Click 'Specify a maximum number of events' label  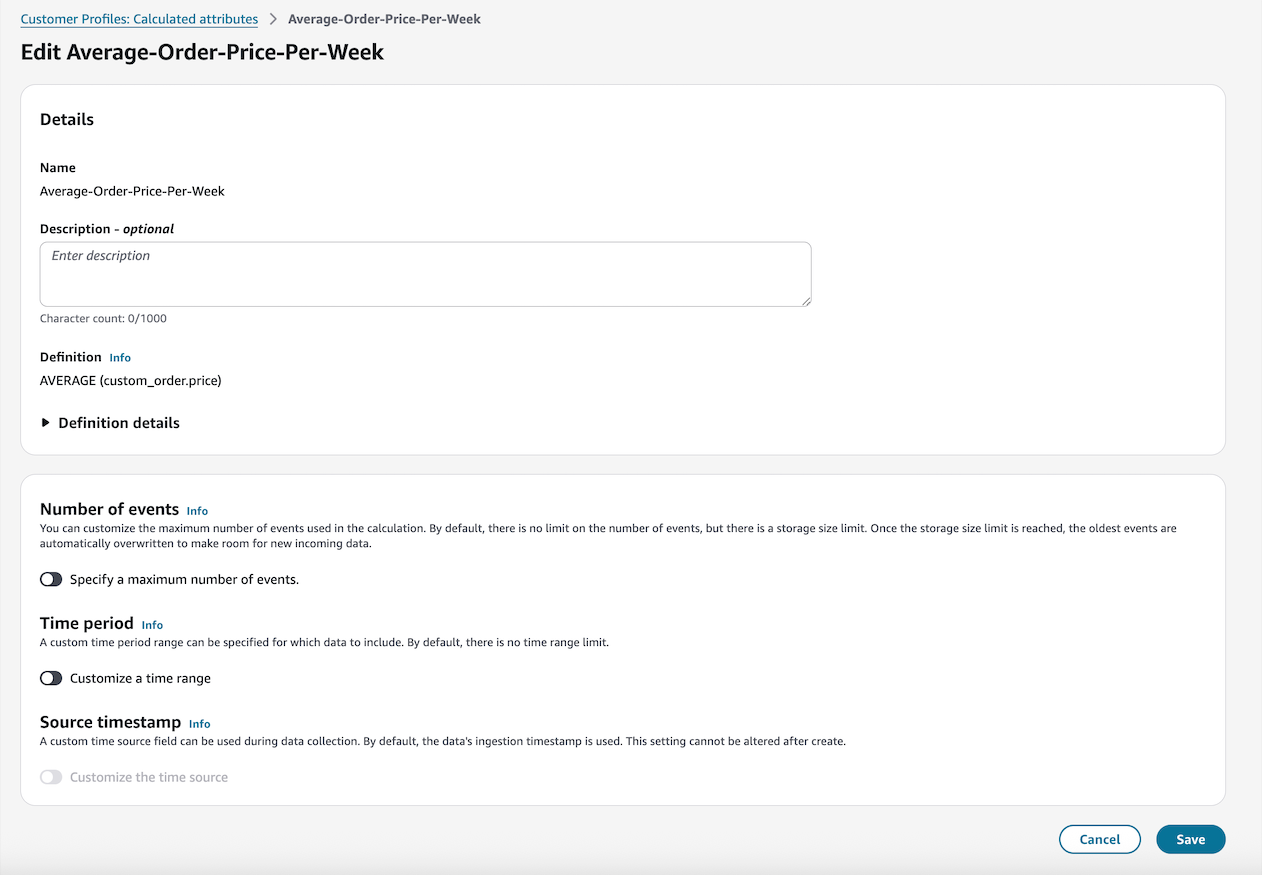184,579
